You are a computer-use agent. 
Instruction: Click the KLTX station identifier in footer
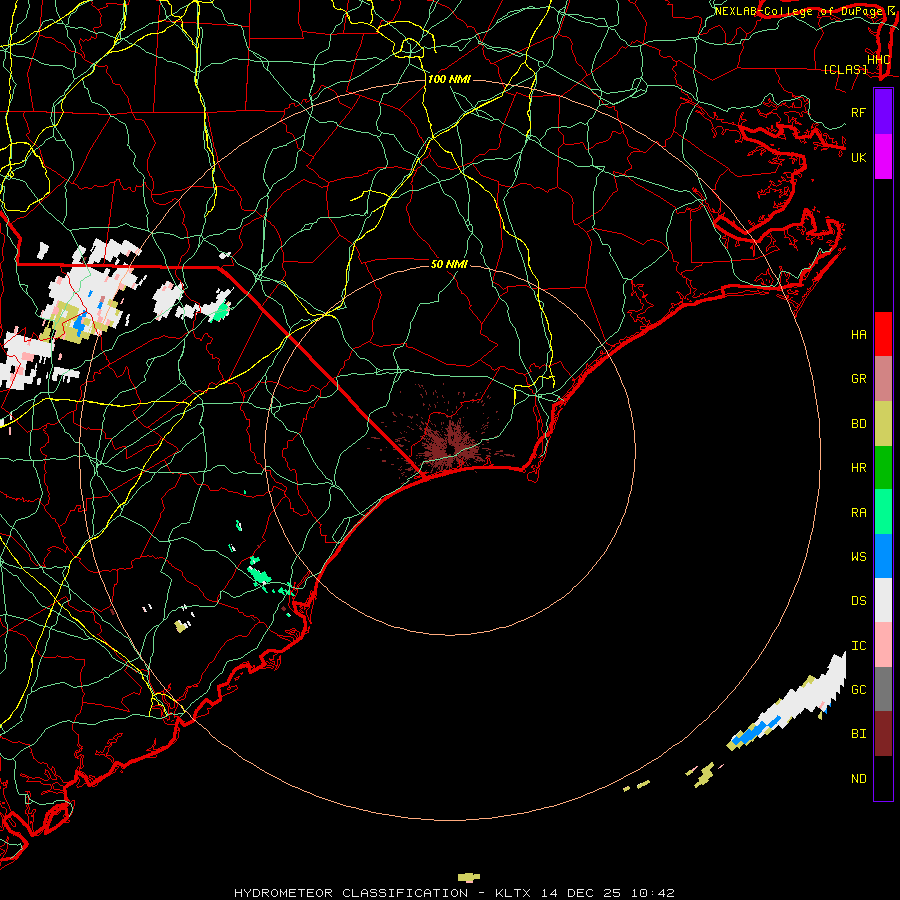click(513, 893)
